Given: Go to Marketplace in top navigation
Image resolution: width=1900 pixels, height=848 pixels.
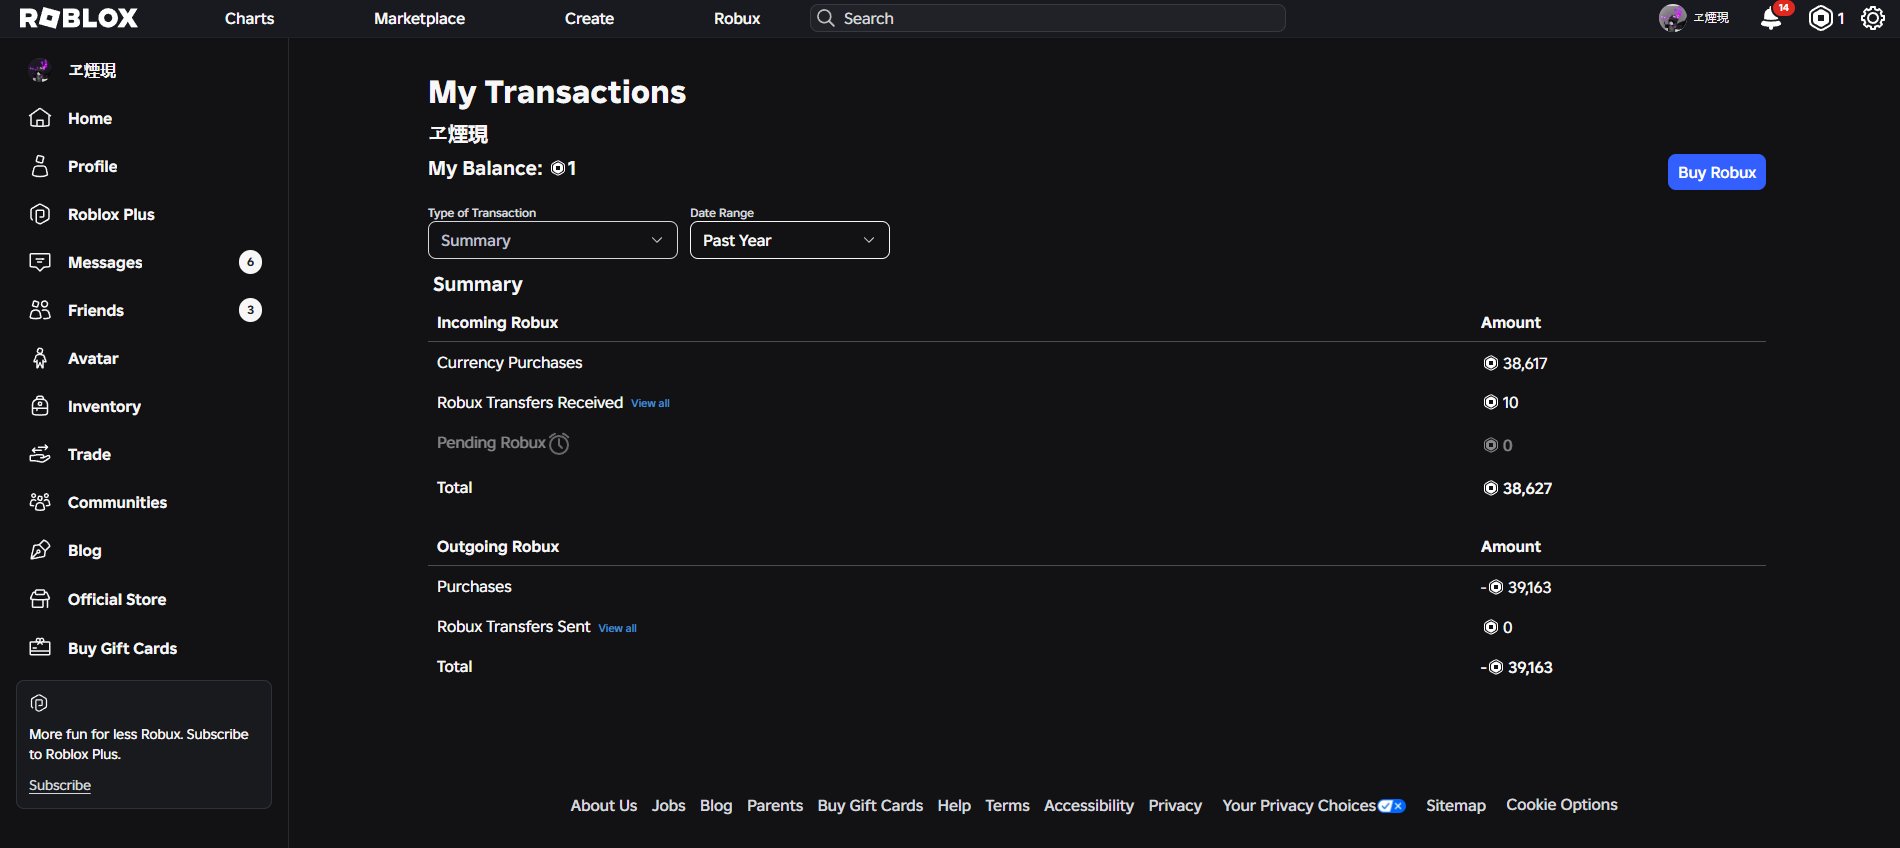Looking at the screenshot, I should click(x=419, y=18).
